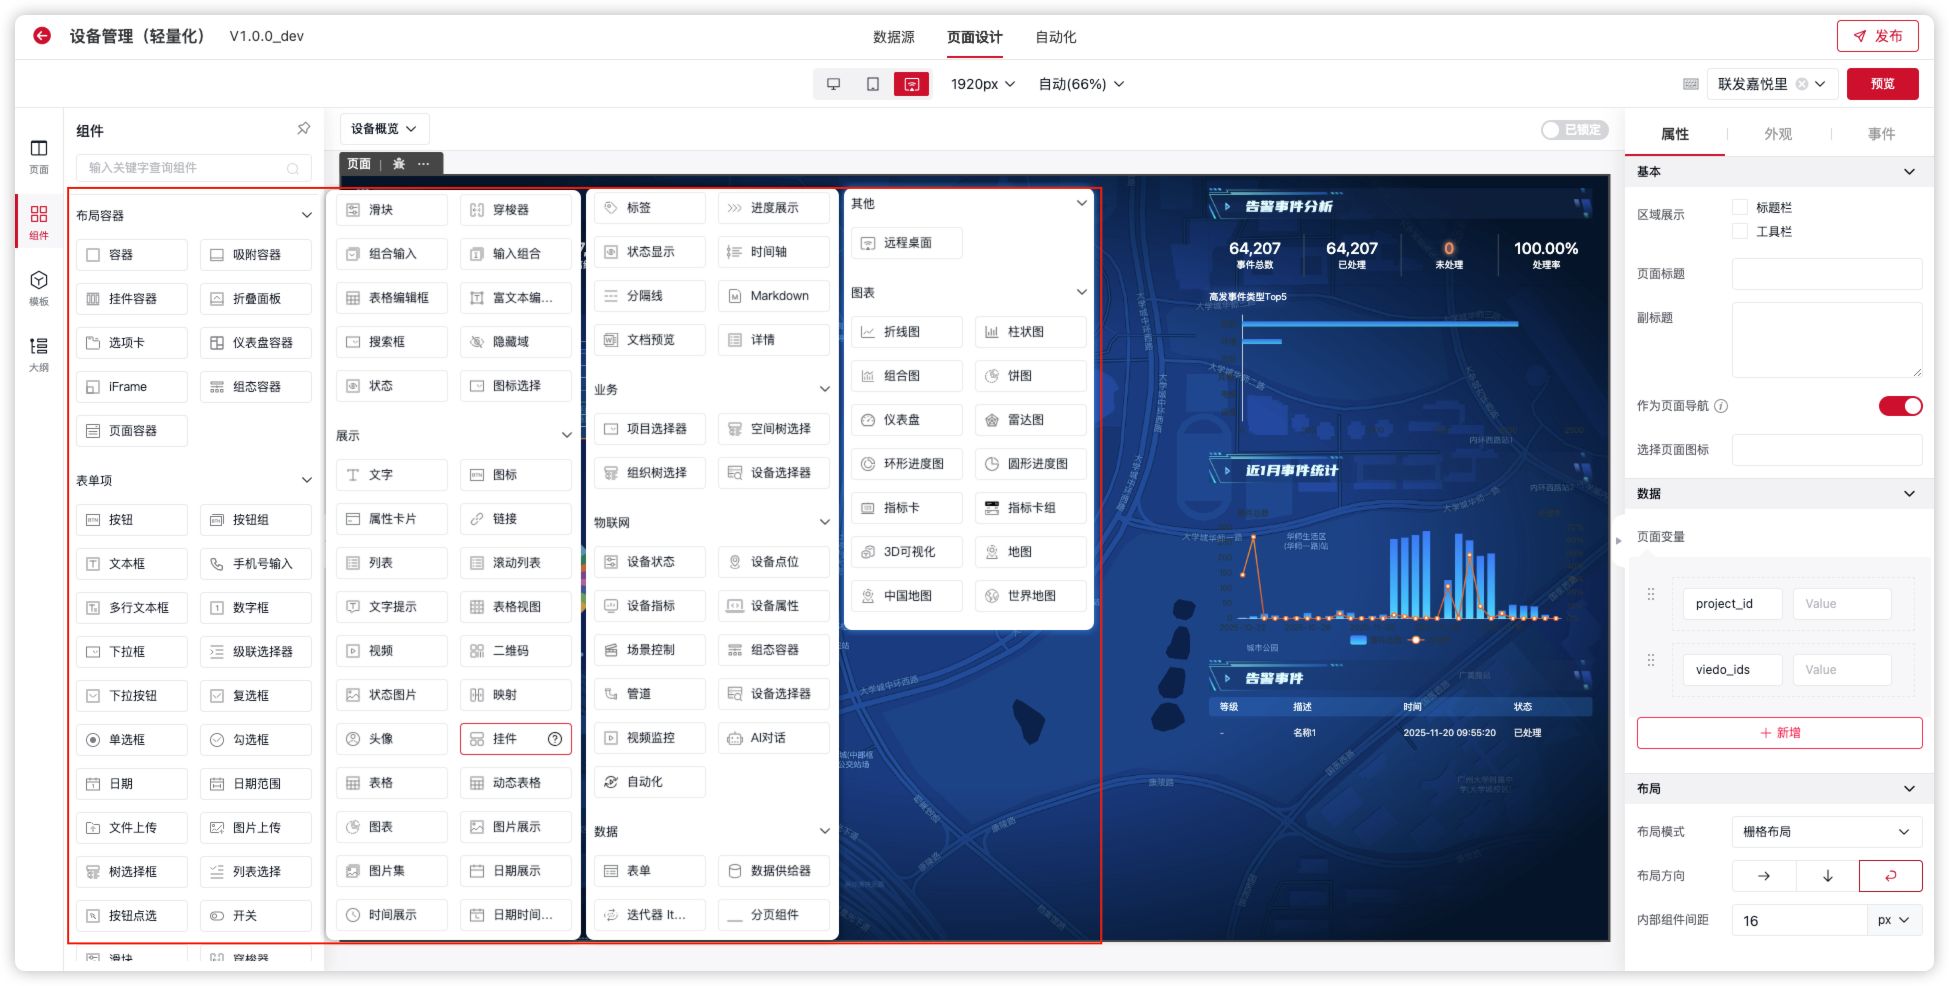Collapse the 布局容器 section
This screenshot has width=1949, height=986.
(306, 215)
